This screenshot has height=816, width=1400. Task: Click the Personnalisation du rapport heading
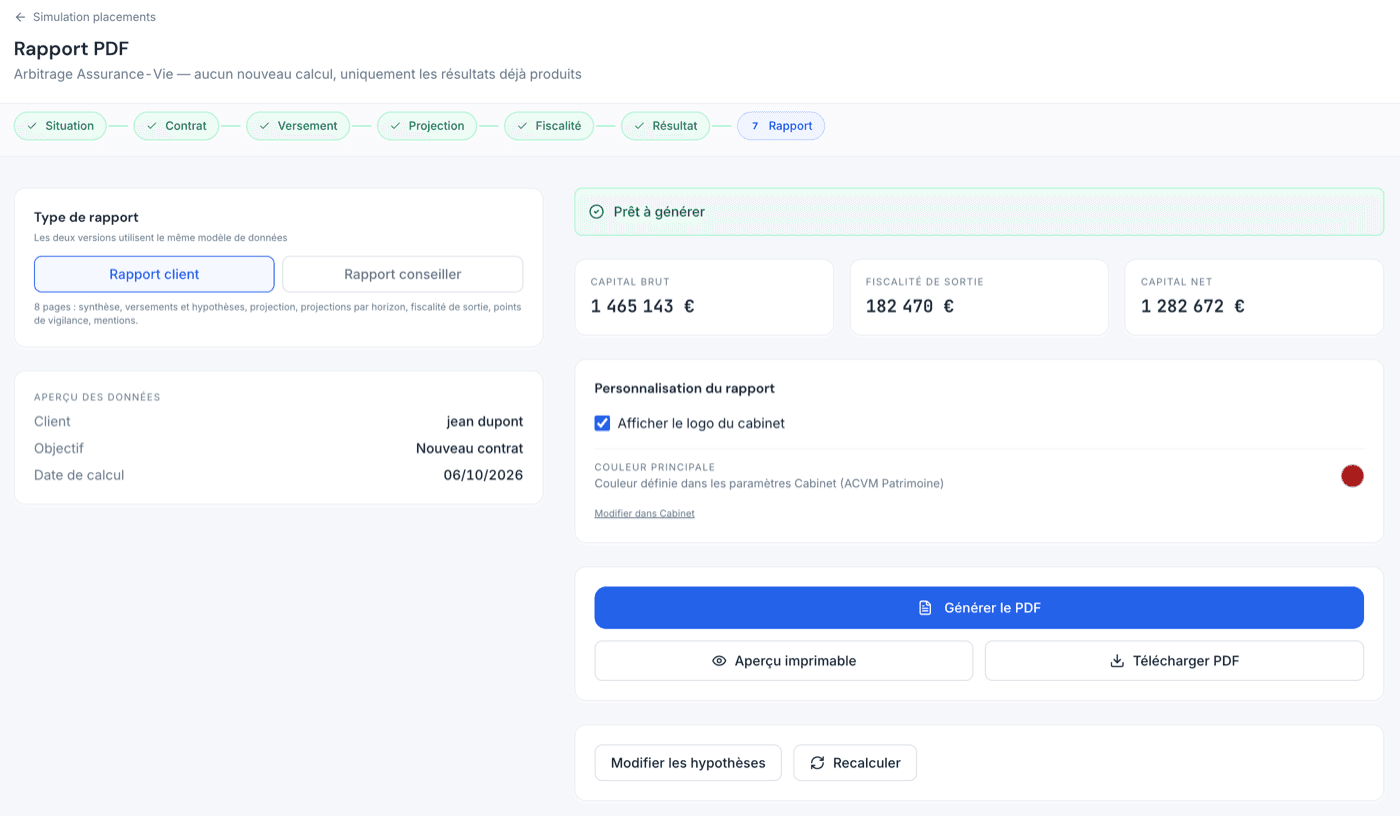pos(684,388)
